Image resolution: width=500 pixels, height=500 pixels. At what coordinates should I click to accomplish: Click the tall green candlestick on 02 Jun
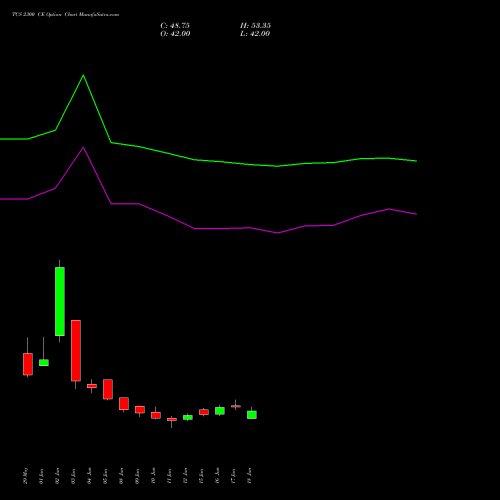[x=60, y=301]
